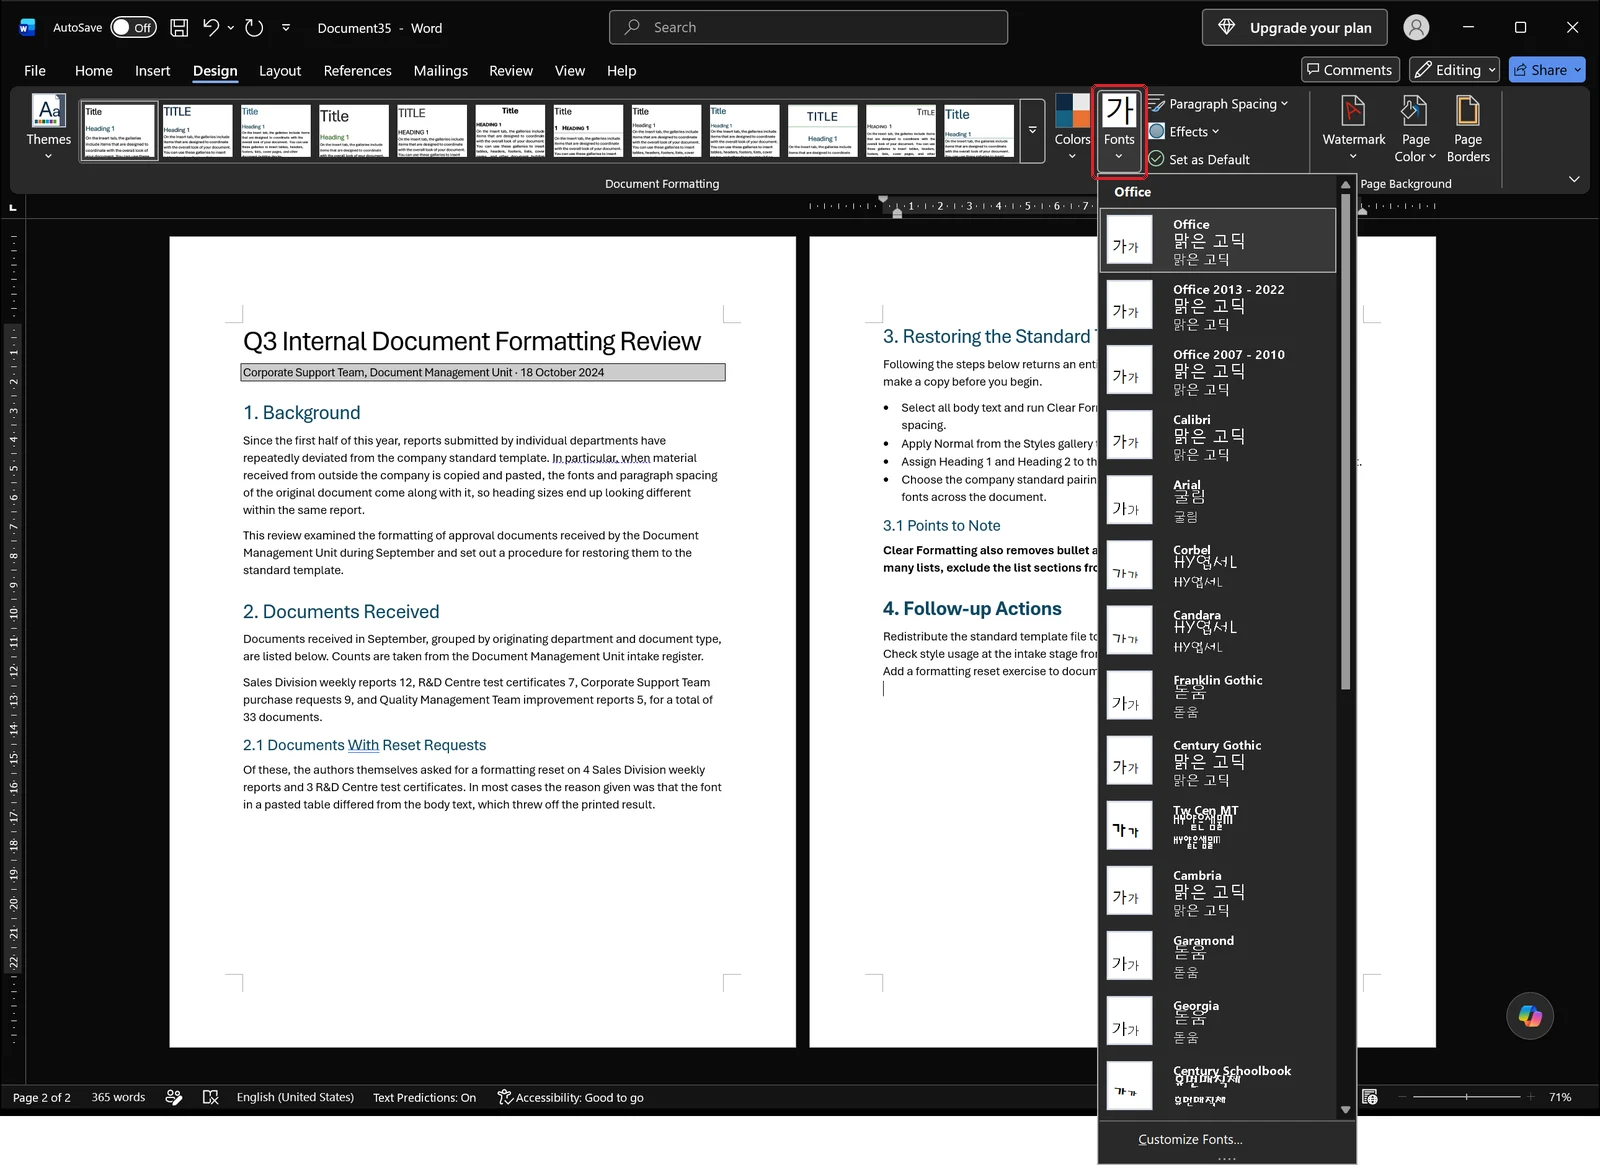
Task: Select the Tw Cen MT font theme
Action: [1218, 825]
